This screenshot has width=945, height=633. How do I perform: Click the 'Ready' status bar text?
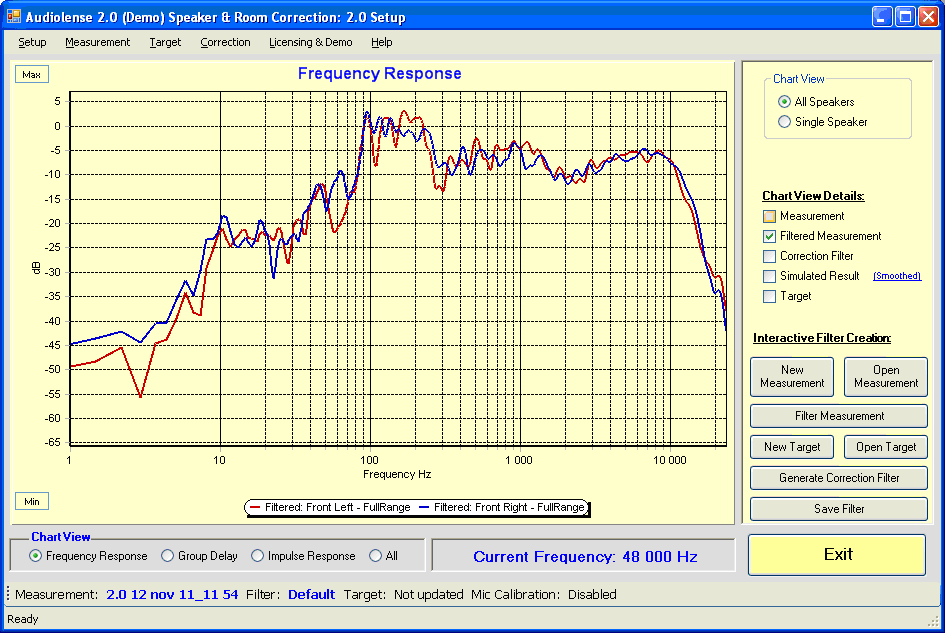(x=22, y=619)
